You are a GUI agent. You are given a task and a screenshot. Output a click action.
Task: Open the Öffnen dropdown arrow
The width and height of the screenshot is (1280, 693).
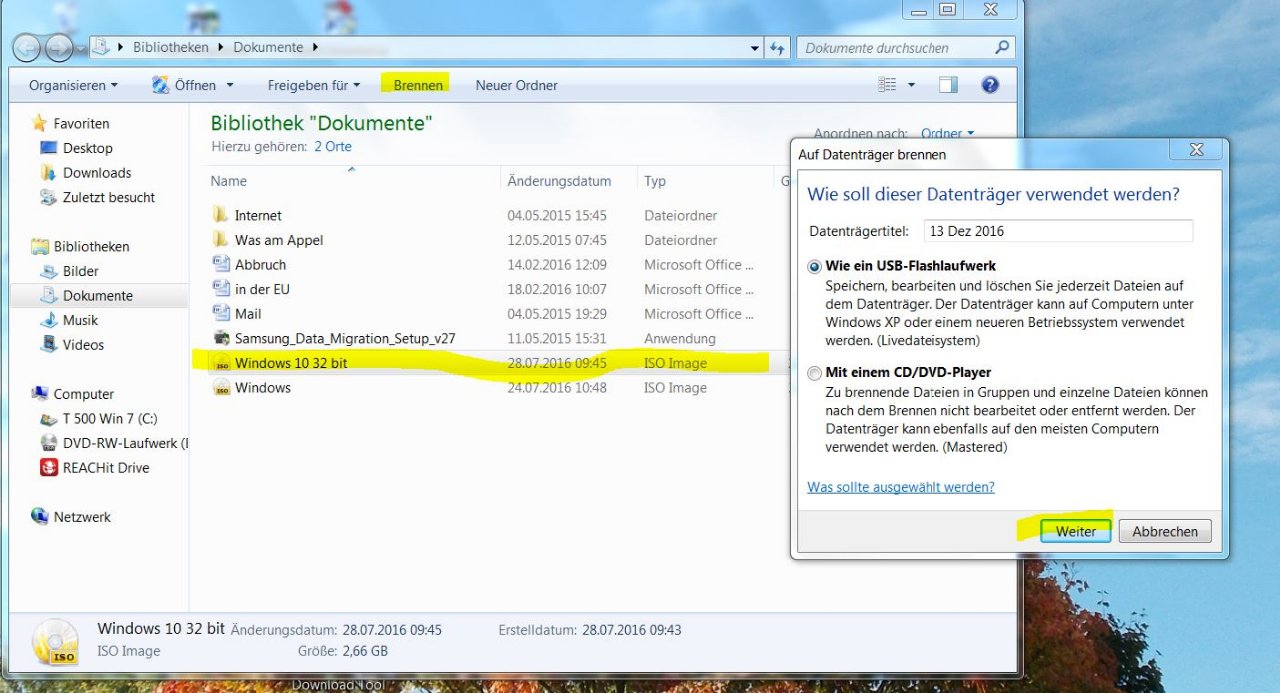pos(230,85)
